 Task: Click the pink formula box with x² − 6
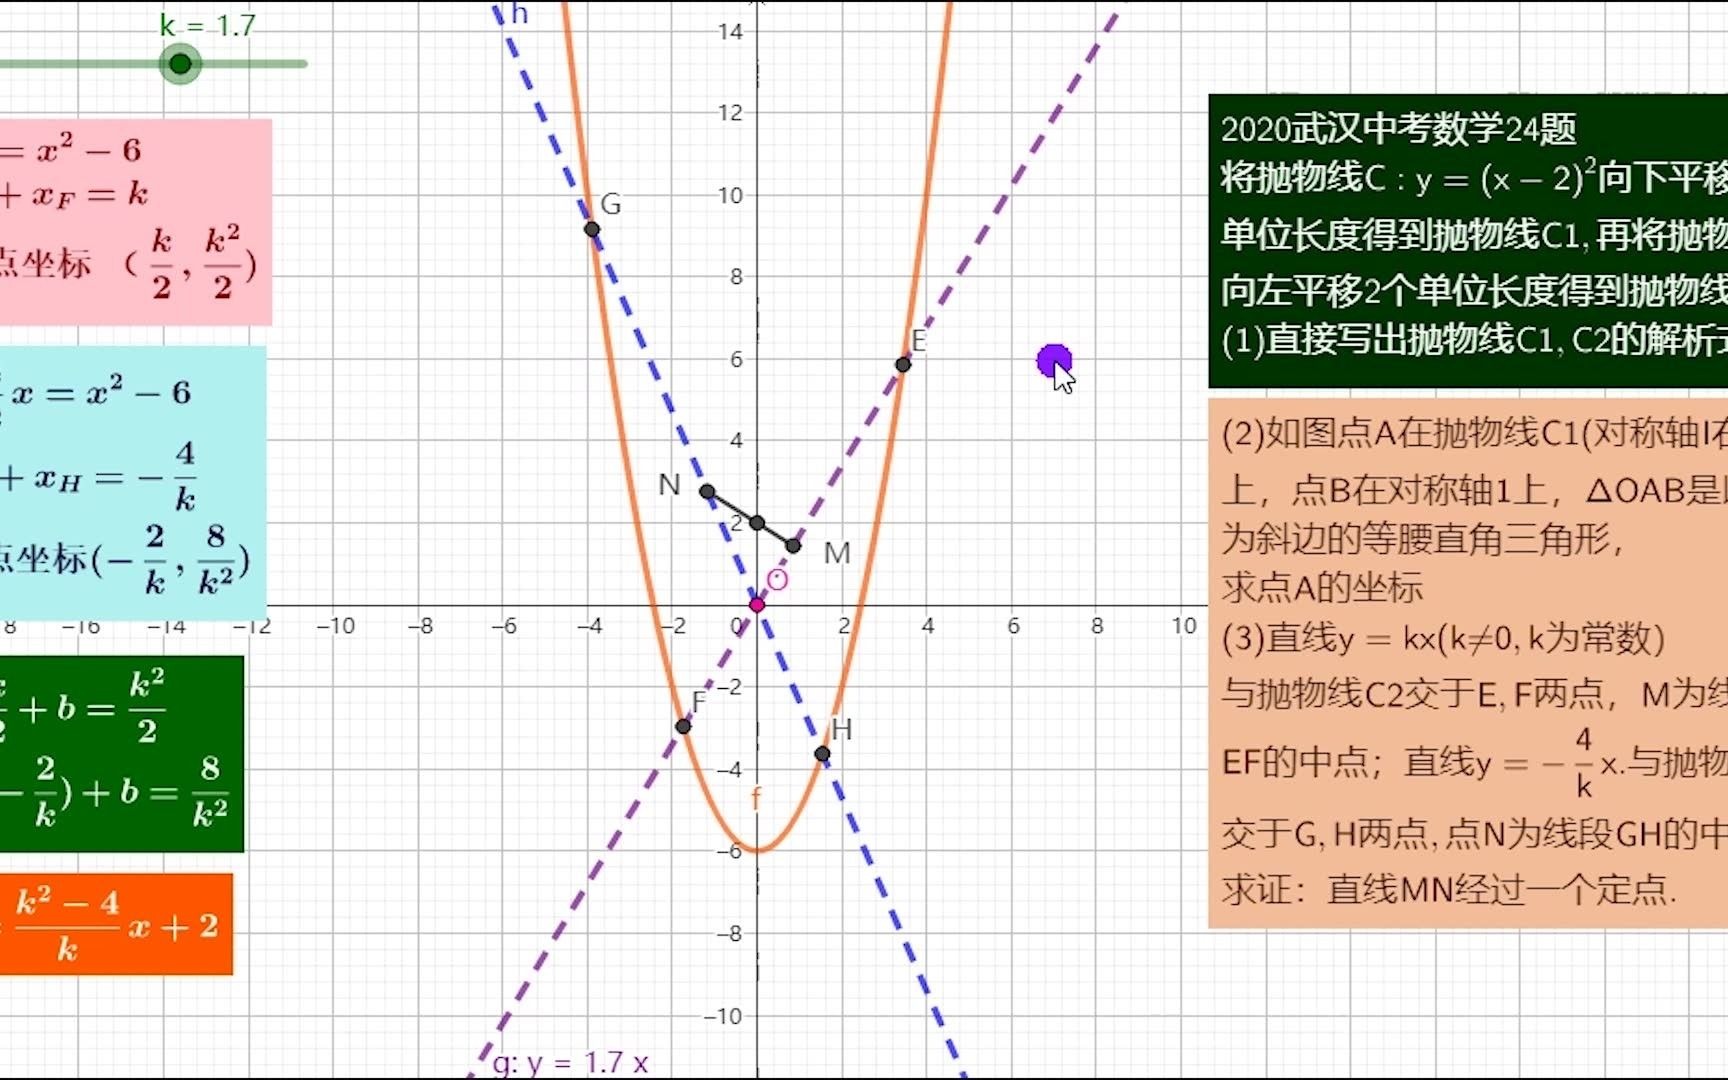coord(135,222)
